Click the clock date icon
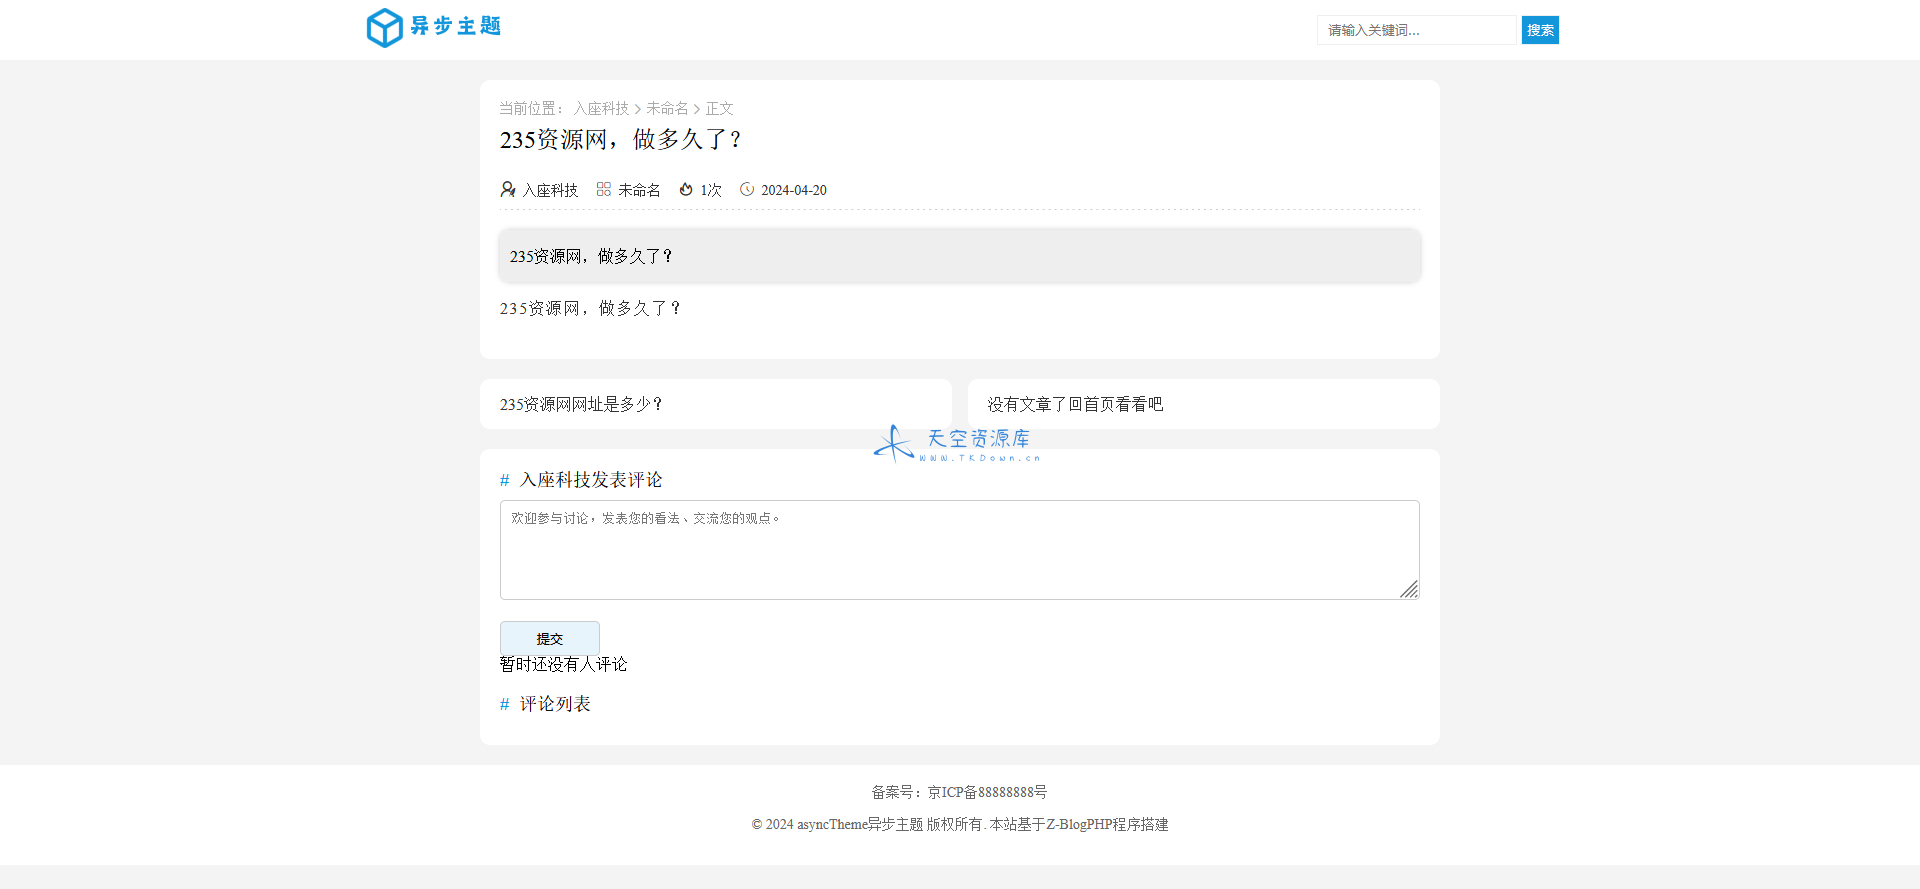 pyautogui.click(x=747, y=189)
